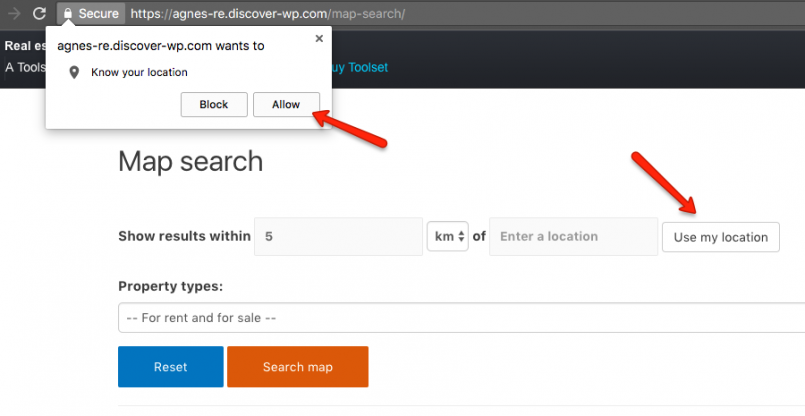Click the location pin icon in popup

74,72
